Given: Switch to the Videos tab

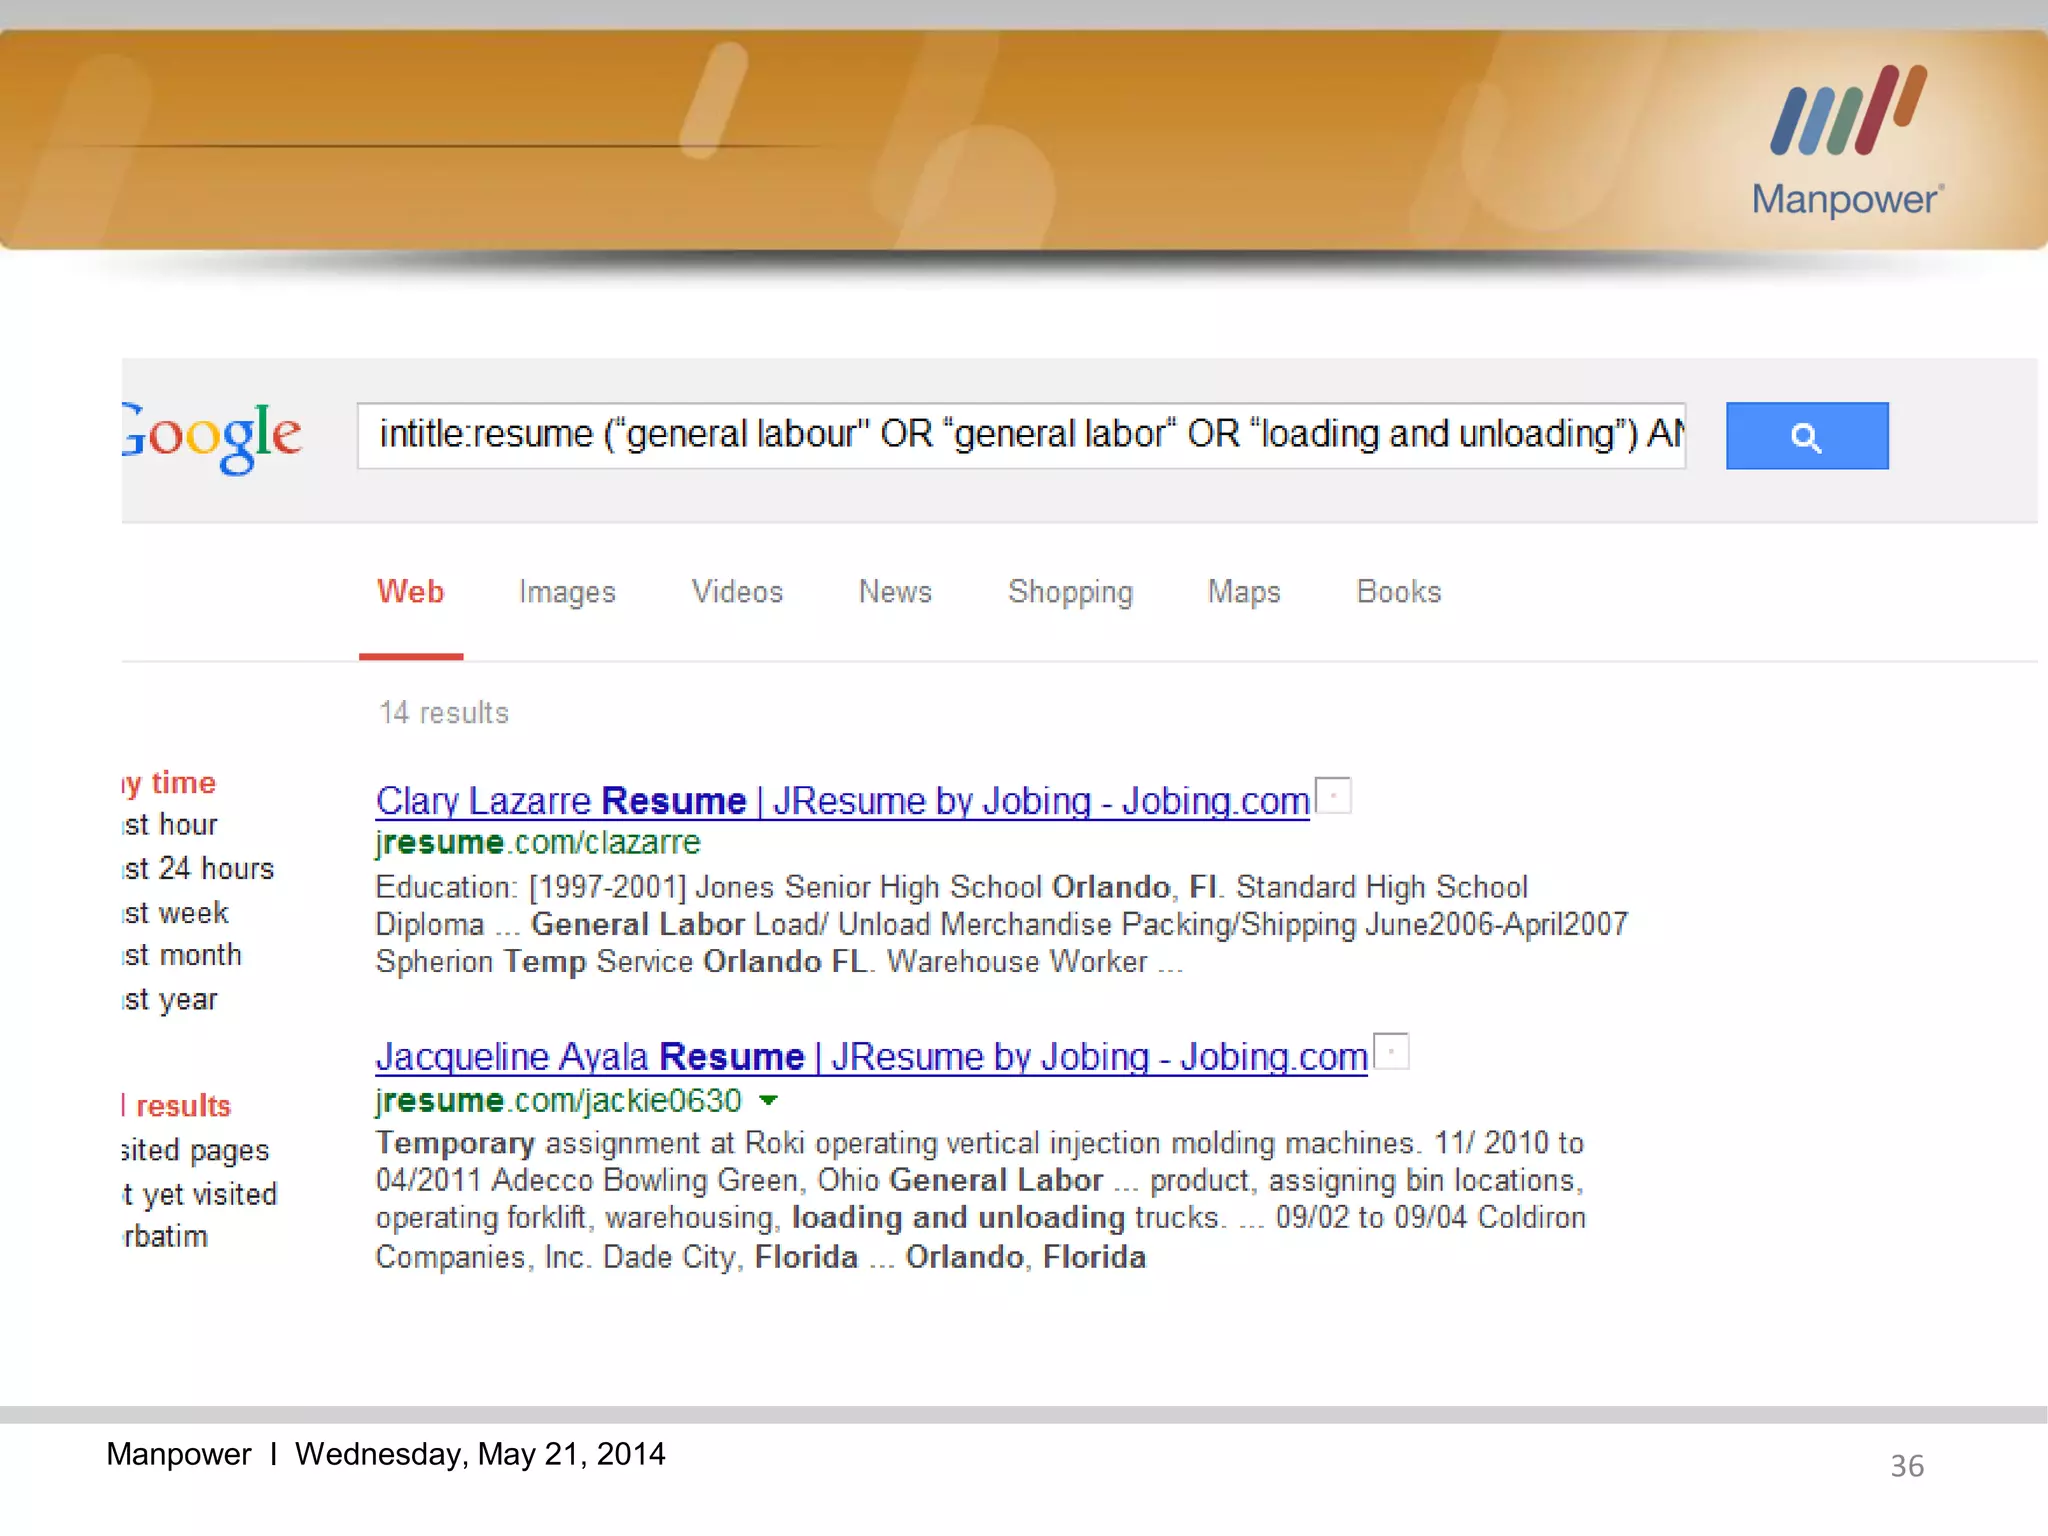Looking at the screenshot, I should (x=737, y=592).
